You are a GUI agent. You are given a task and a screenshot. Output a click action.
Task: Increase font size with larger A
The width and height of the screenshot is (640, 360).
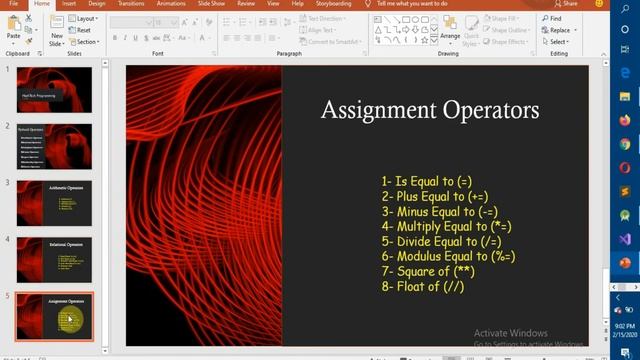(x=184, y=22)
